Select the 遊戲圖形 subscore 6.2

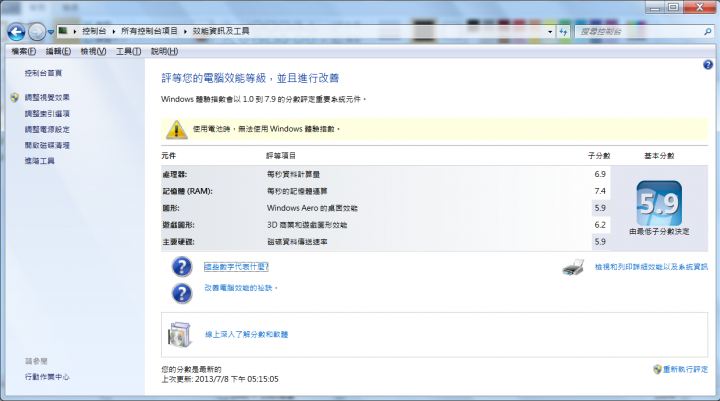coord(600,225)
